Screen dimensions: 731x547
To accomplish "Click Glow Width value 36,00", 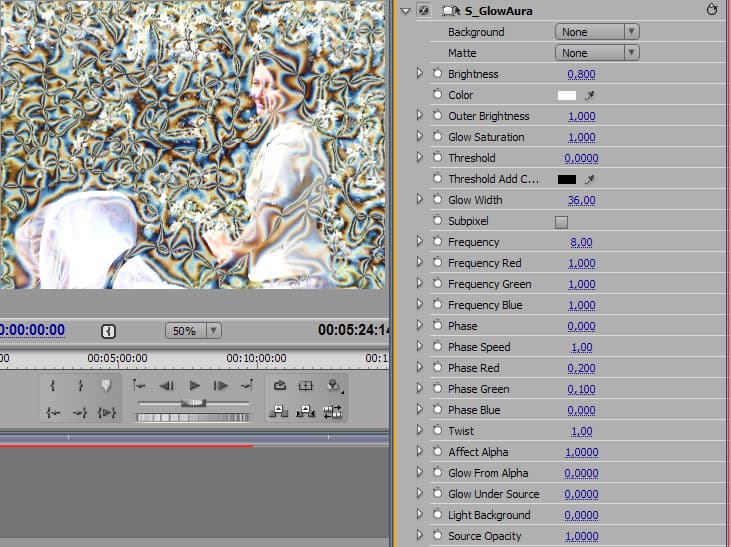I will click(x=581, y=200).
